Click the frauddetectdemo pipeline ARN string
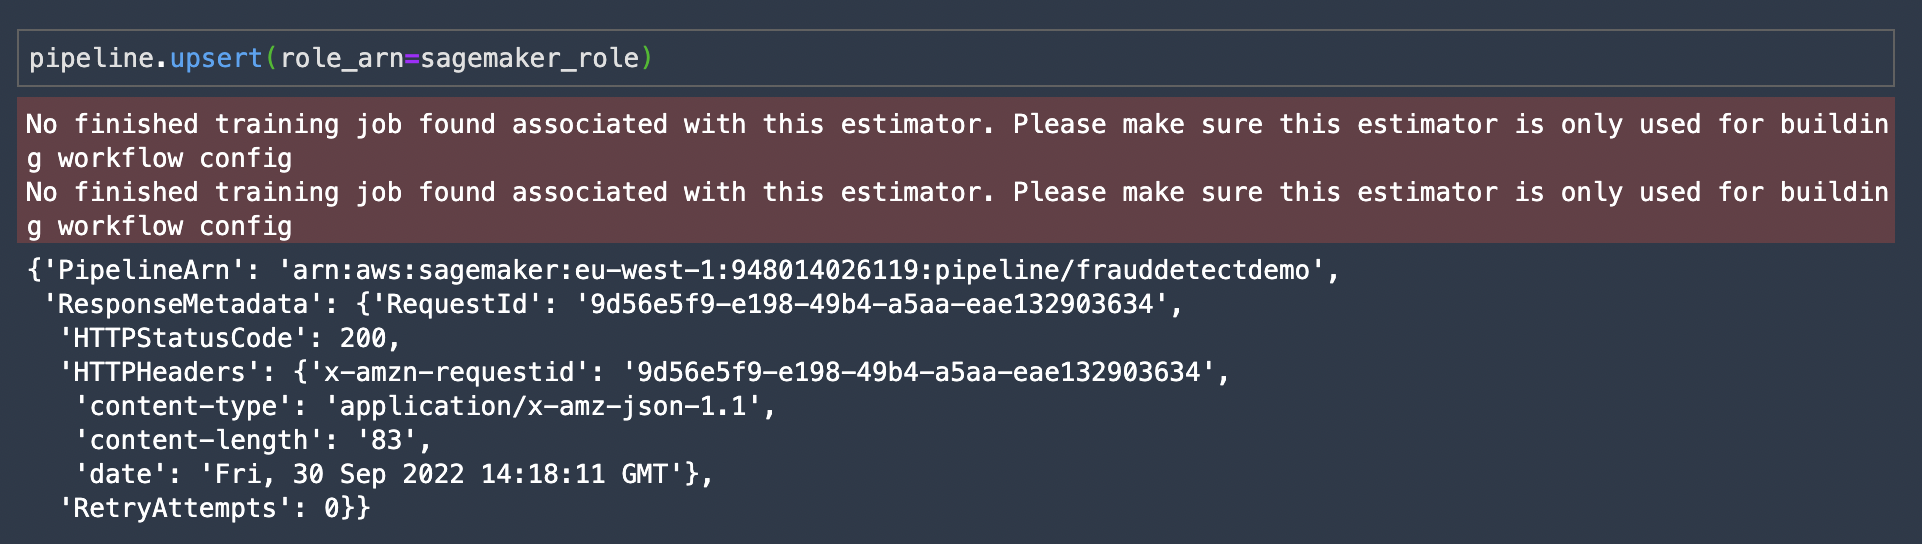Image resolution: width=1922 pixels, height=544 pixels. pos(801,270)
